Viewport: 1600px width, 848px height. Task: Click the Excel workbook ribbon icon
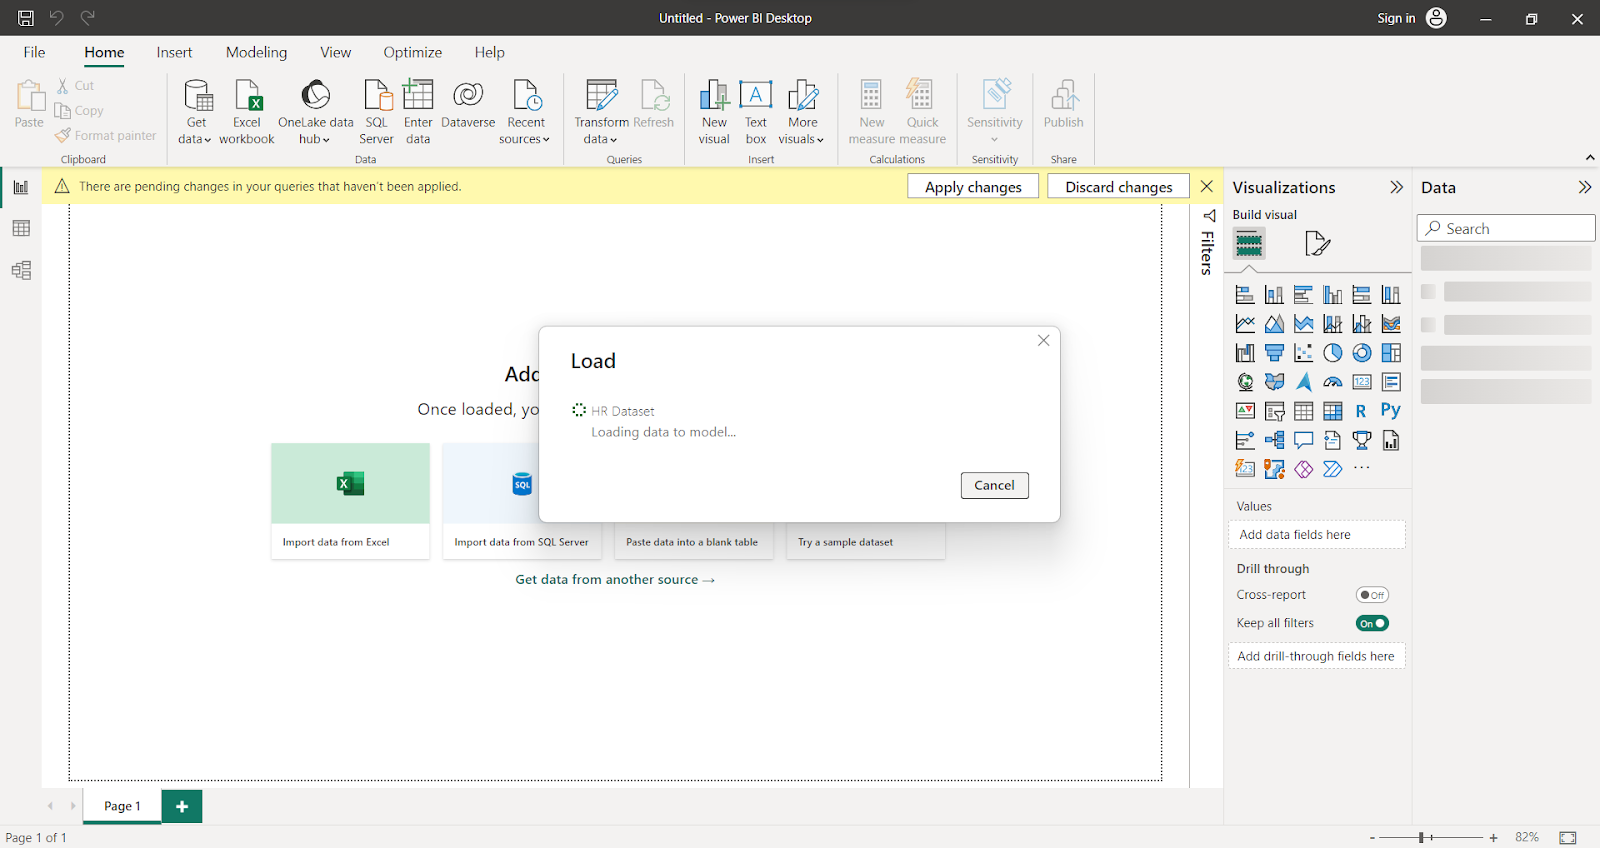(x=247, y=112)
